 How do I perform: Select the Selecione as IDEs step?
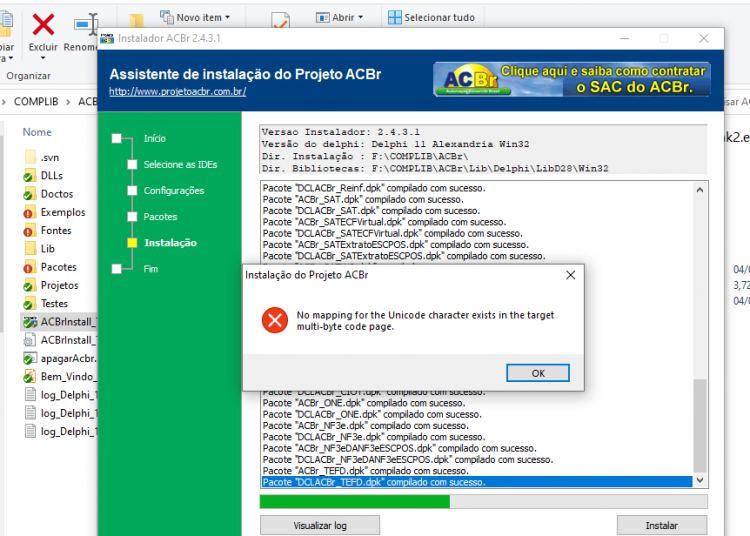pos(180,164)
